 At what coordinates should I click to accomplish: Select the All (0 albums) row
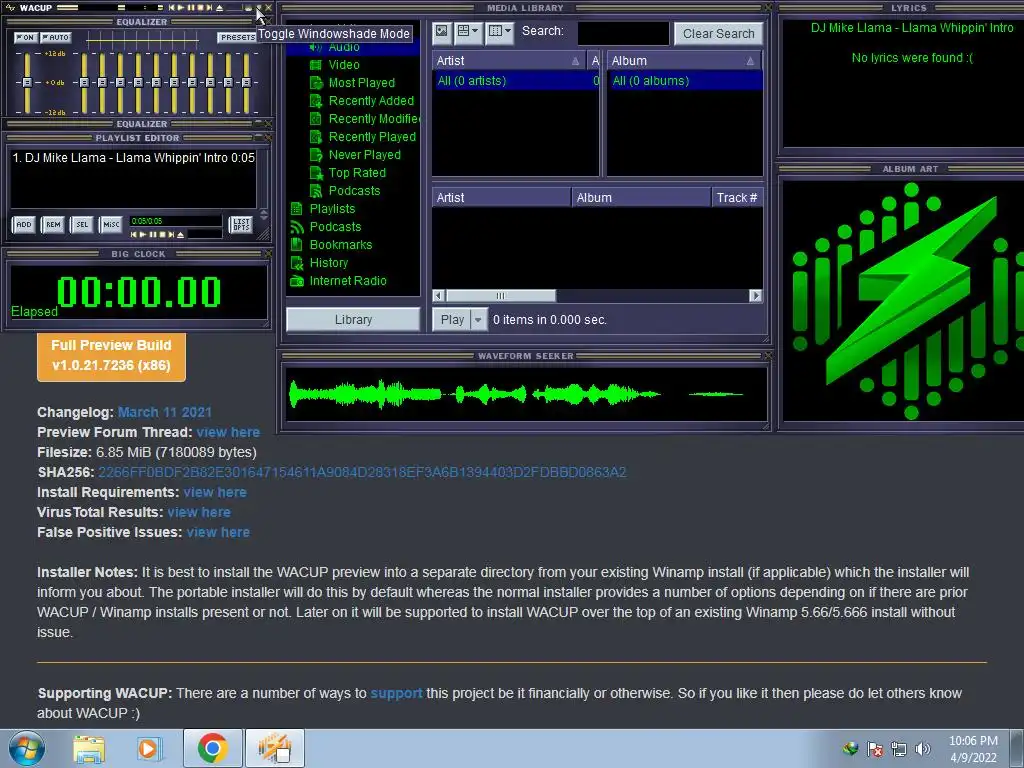[x=684, y=81]
